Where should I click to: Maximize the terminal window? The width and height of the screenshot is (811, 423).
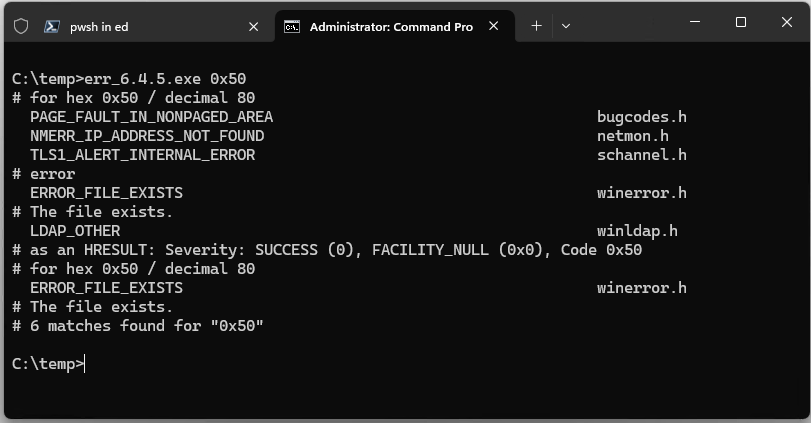(741, 22)
